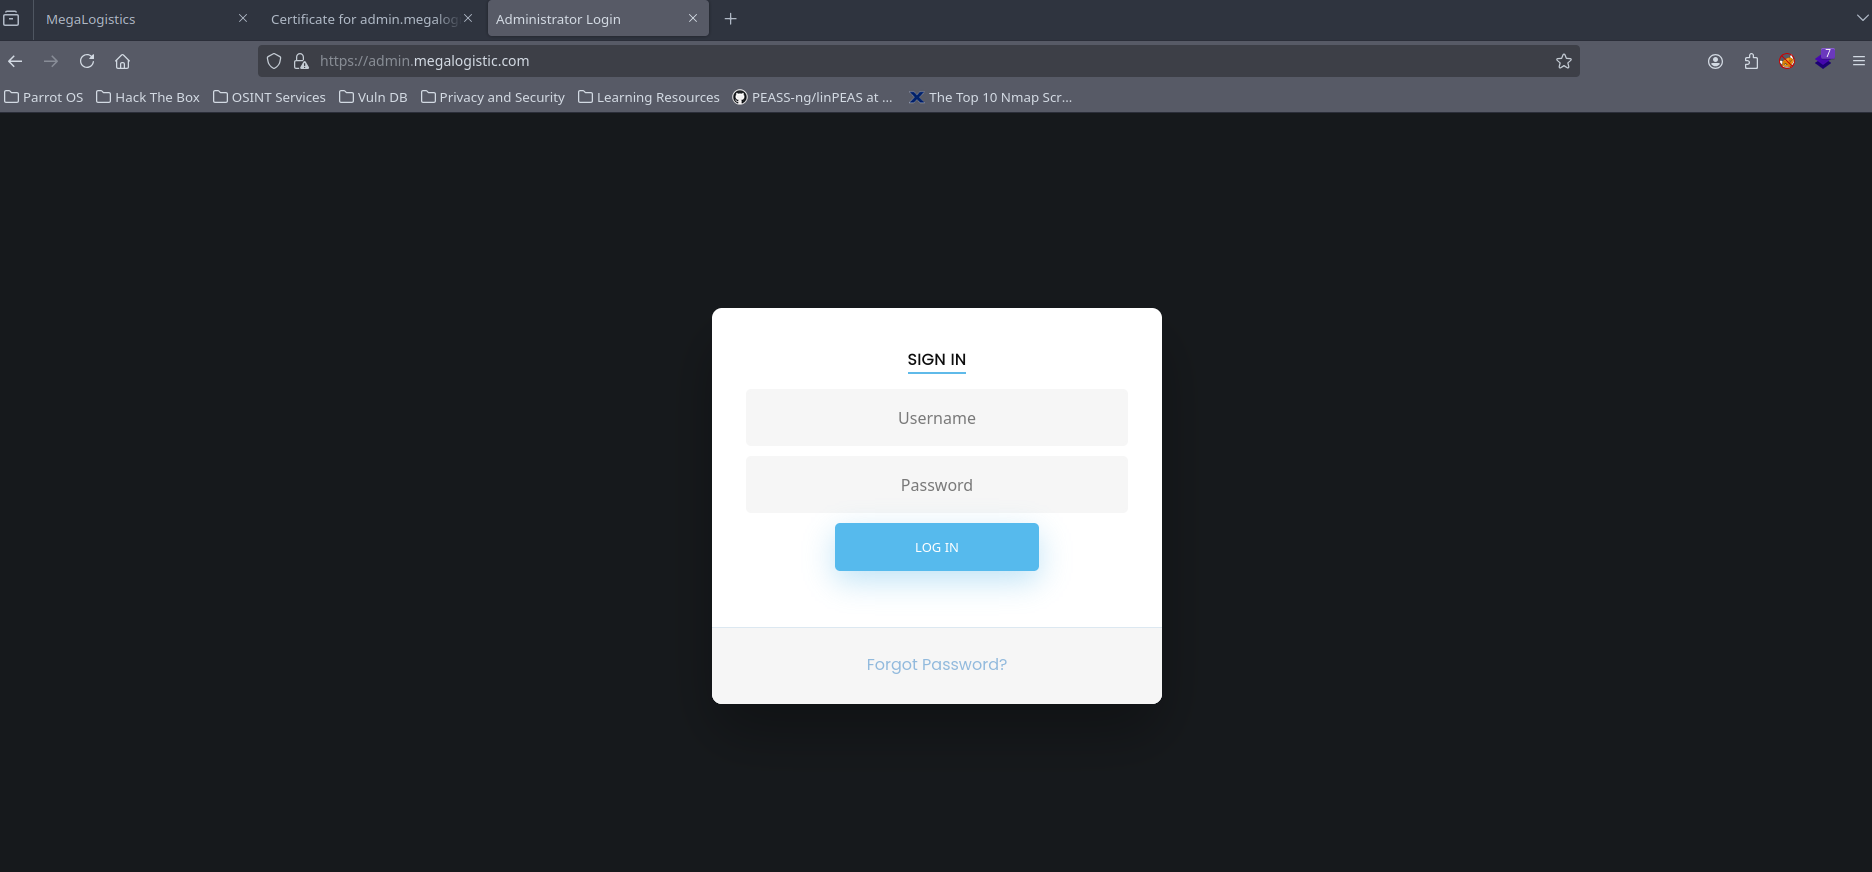Viewport: 1872px width, 872px height.
Task: Expand the OSINT Services bookmark folder
Action: pos(269,97)
